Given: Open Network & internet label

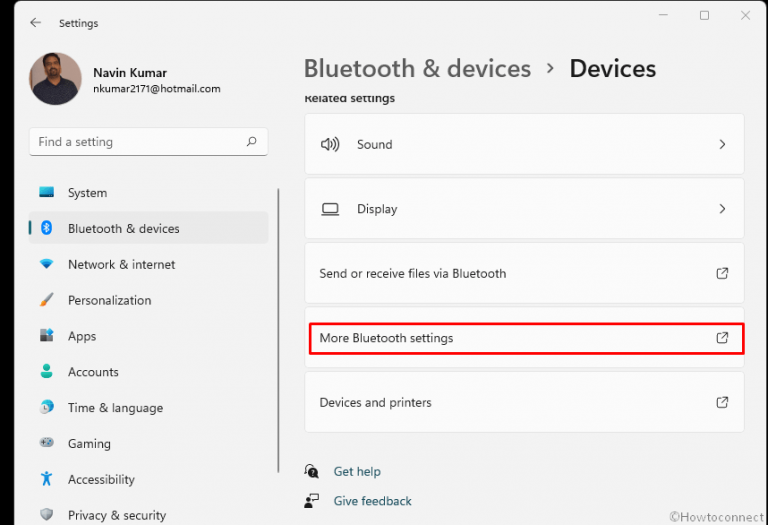Looking at the screenshot, I should (121, 264).
